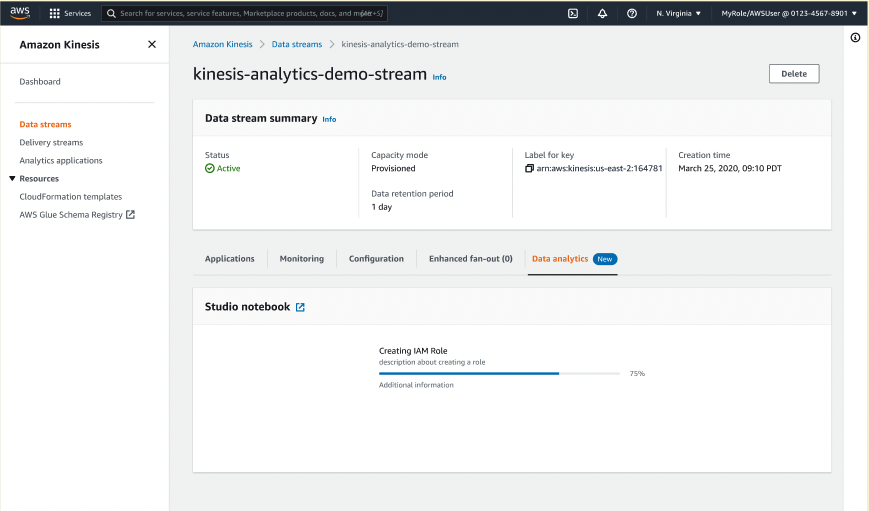Focus the services search input field

coord(244,13)
